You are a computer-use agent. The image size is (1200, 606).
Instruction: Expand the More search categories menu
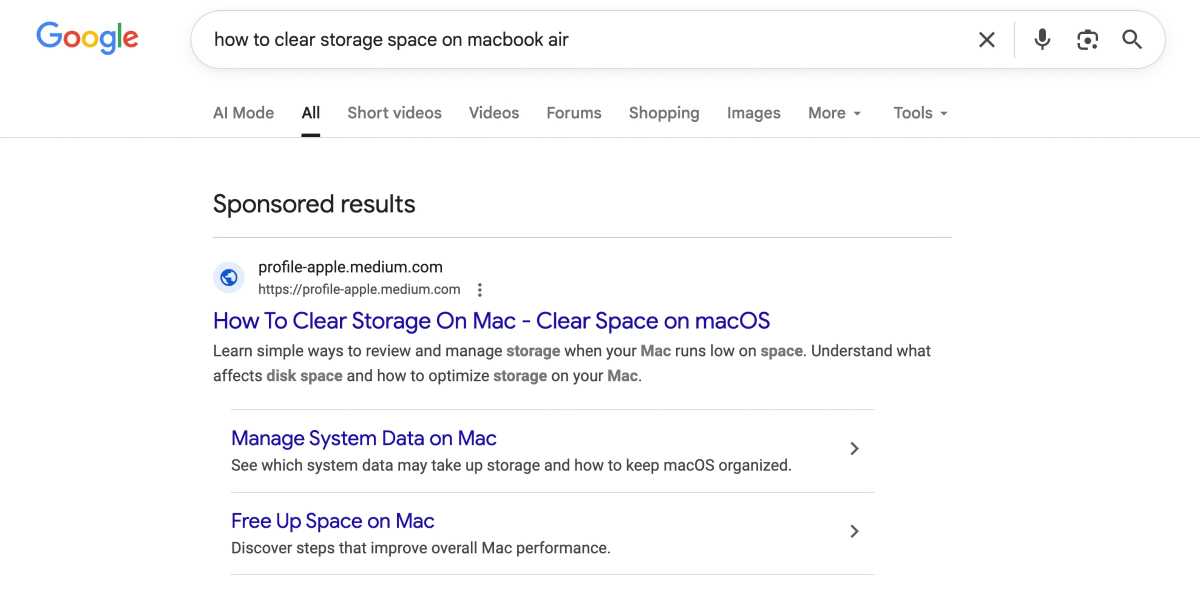(834, 112)
